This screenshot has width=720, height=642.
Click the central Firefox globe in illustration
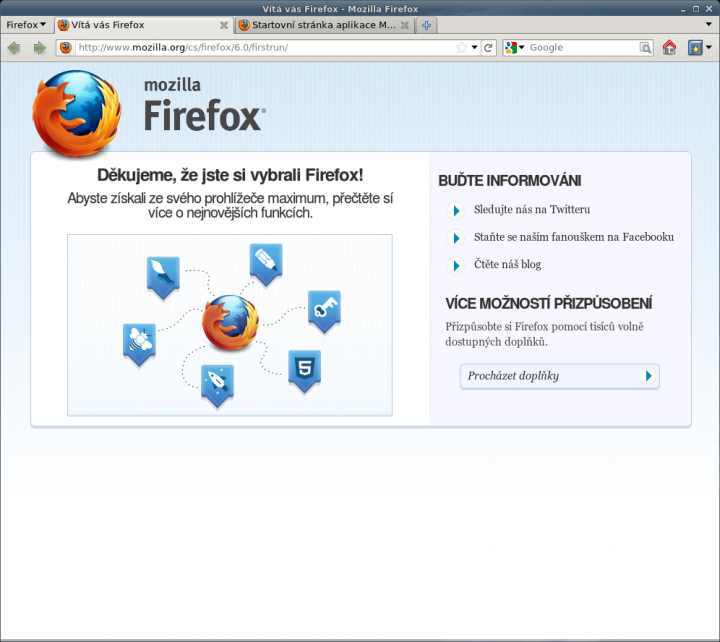[230, 323]
